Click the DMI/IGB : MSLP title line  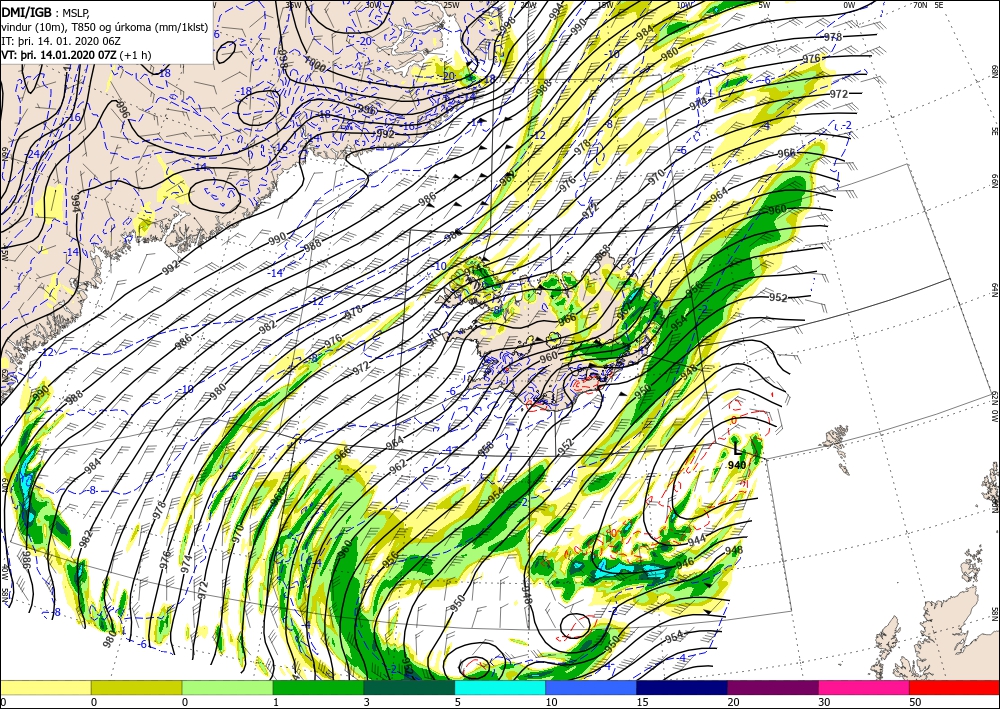pos(45,11)
